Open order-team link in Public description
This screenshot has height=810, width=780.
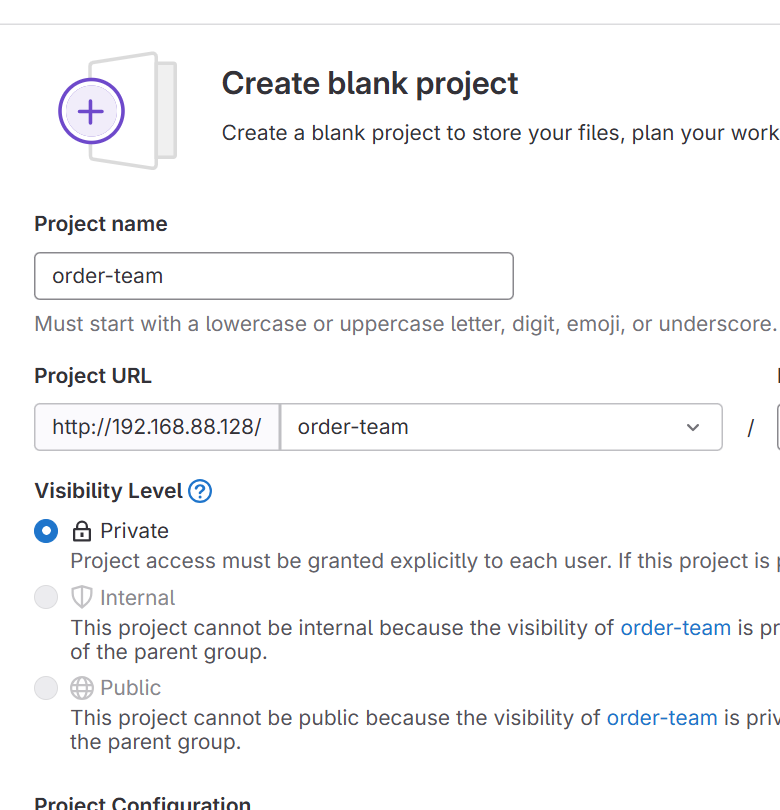[x=661, y=717]
